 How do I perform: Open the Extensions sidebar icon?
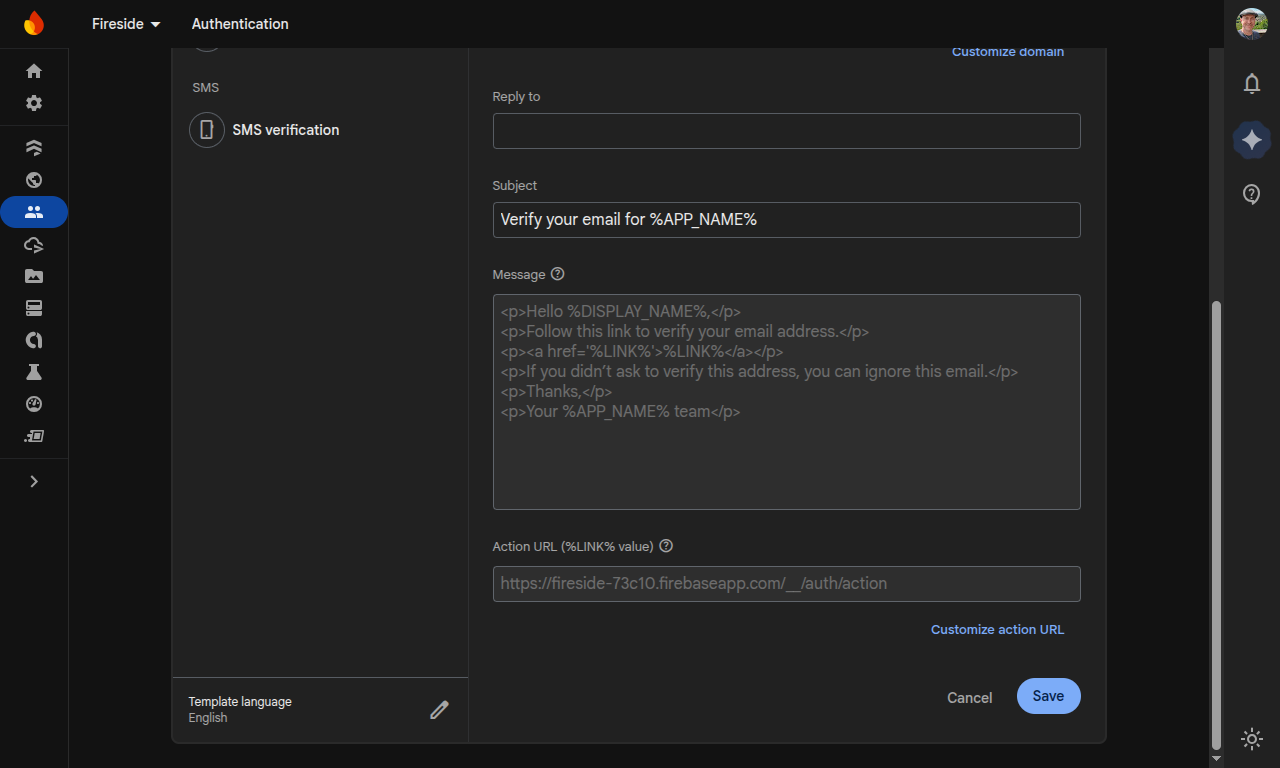click(x=33, y=436)
